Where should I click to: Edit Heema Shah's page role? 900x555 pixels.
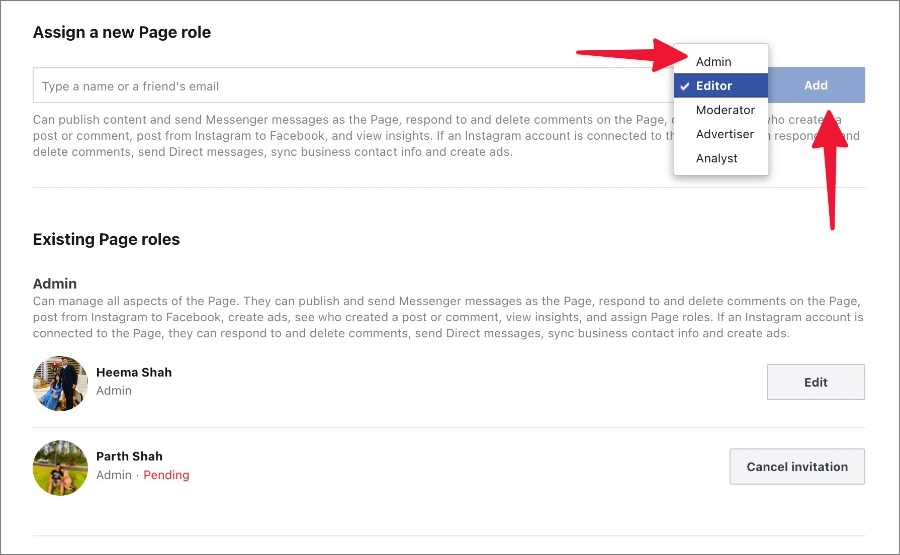coord(816,382)
